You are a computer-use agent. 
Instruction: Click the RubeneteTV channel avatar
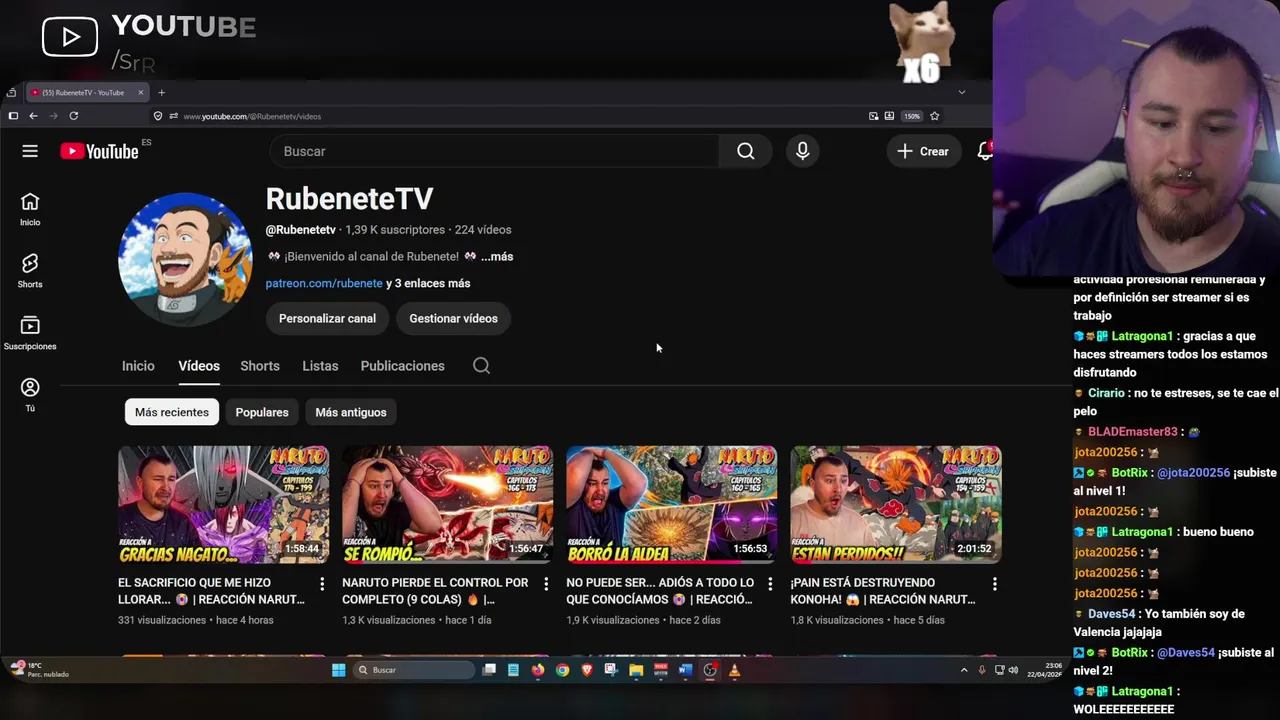coord(185,259)
